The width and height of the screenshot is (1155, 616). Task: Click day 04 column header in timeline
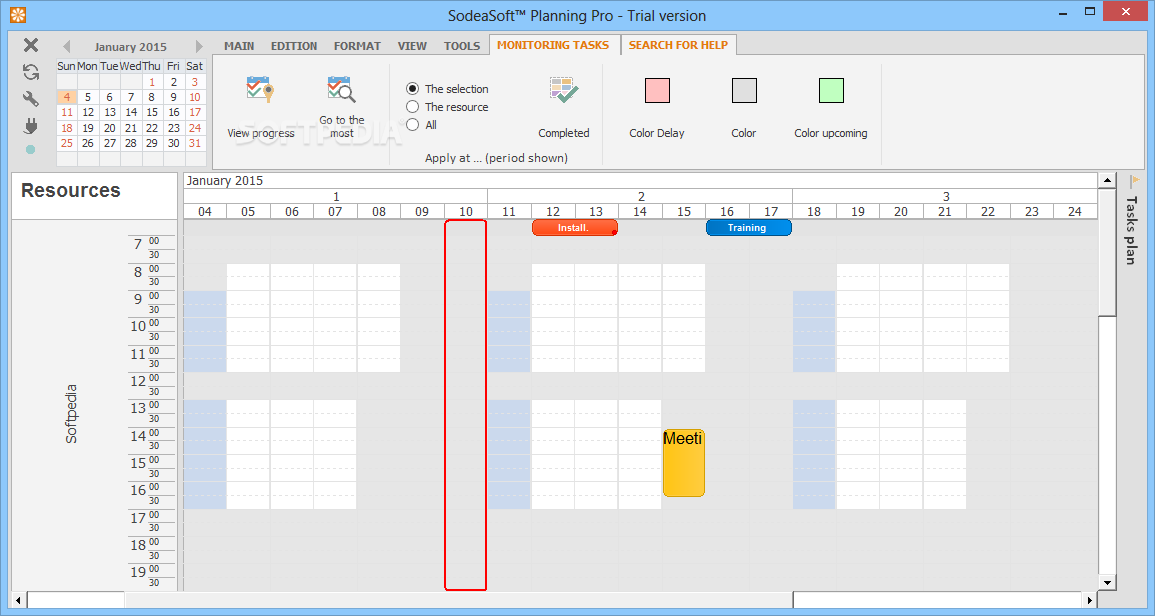(x=205, y=211)
